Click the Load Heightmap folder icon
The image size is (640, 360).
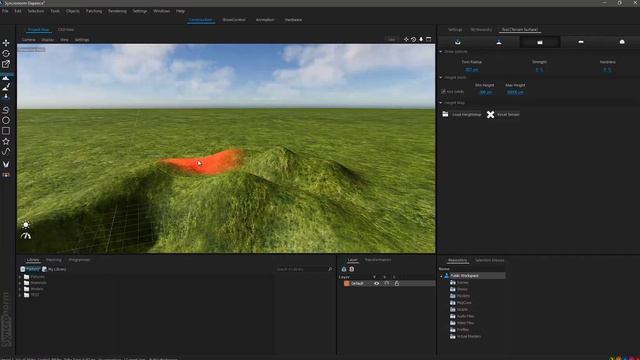445,114
